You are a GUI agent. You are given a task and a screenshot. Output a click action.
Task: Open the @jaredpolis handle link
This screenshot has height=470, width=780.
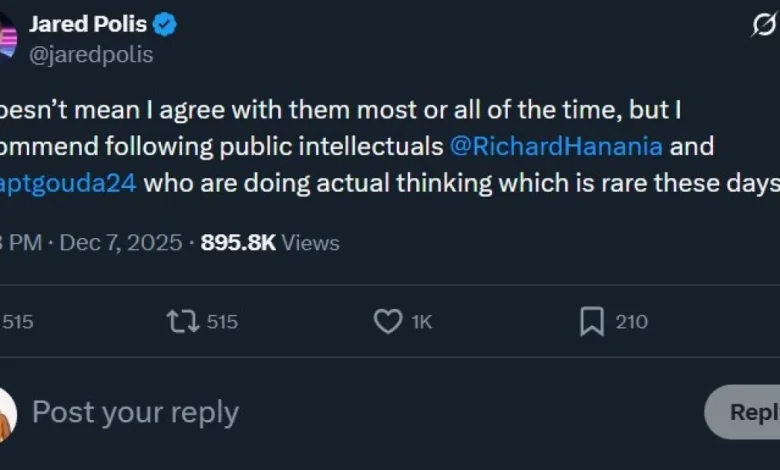91,54
